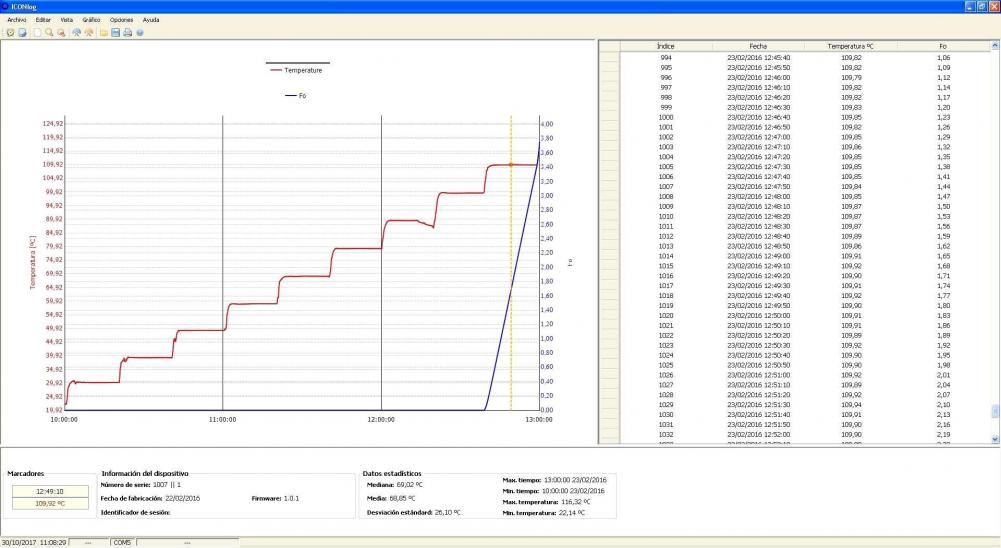
Task: Click the first clock-check toolbar icon
Action: (x=10, y=32)
